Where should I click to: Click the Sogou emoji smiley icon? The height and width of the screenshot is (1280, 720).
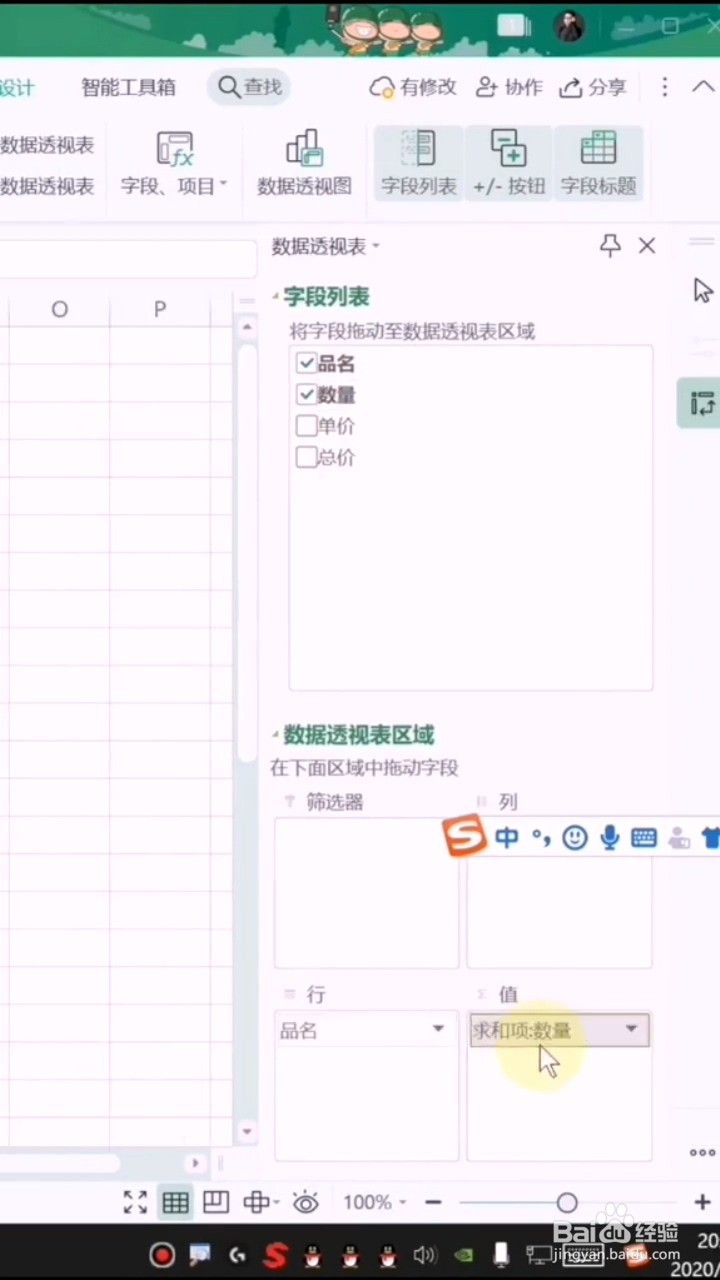coord(575,837)
